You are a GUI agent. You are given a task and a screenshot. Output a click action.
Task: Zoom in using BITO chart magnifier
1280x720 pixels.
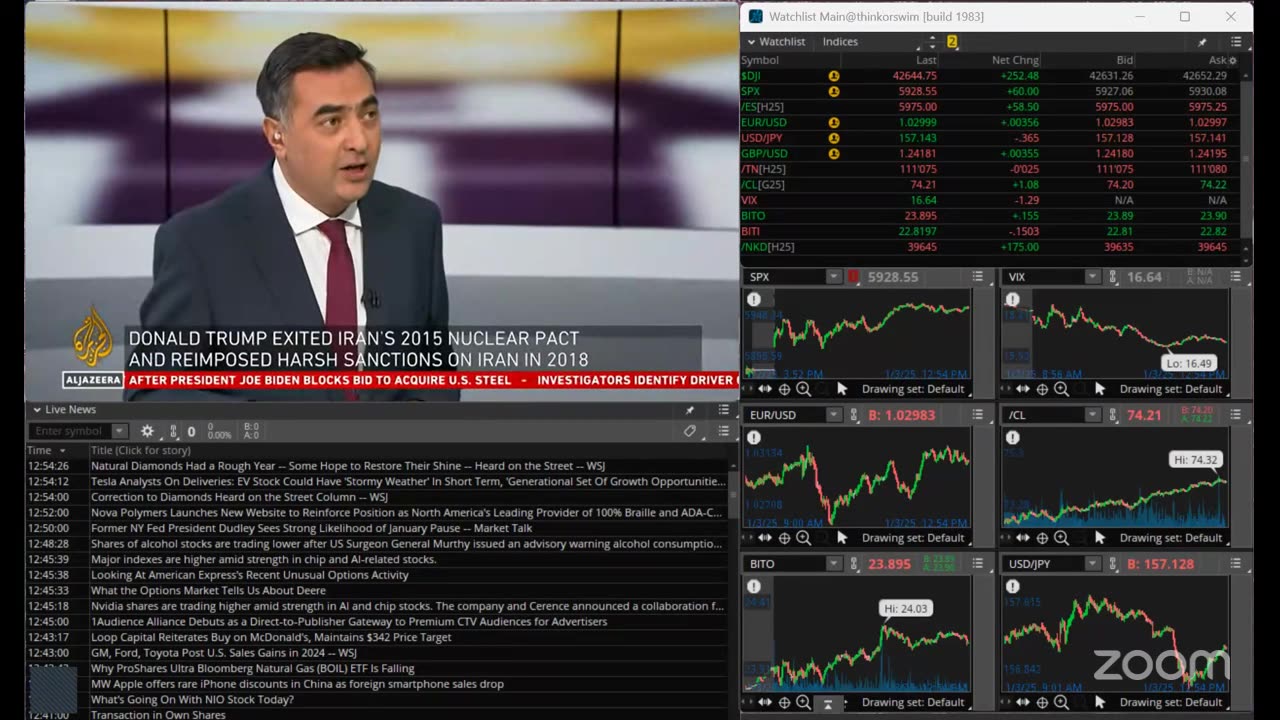pyautogui.click(x=803, y=703)
